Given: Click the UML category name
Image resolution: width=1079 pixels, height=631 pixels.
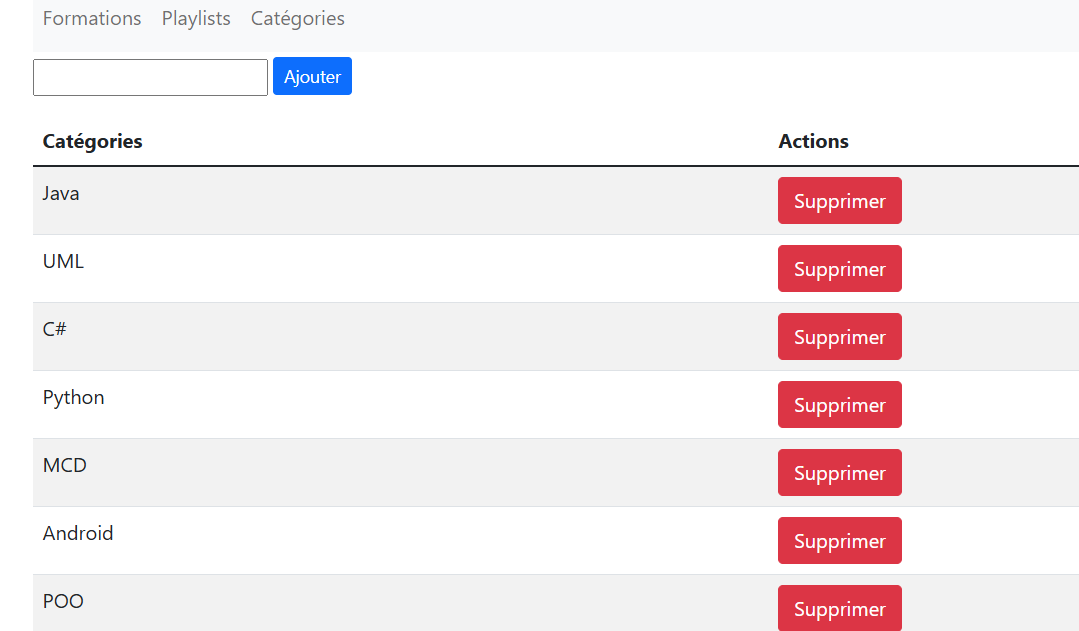Looking at the screenshot, I should [63, 261].
